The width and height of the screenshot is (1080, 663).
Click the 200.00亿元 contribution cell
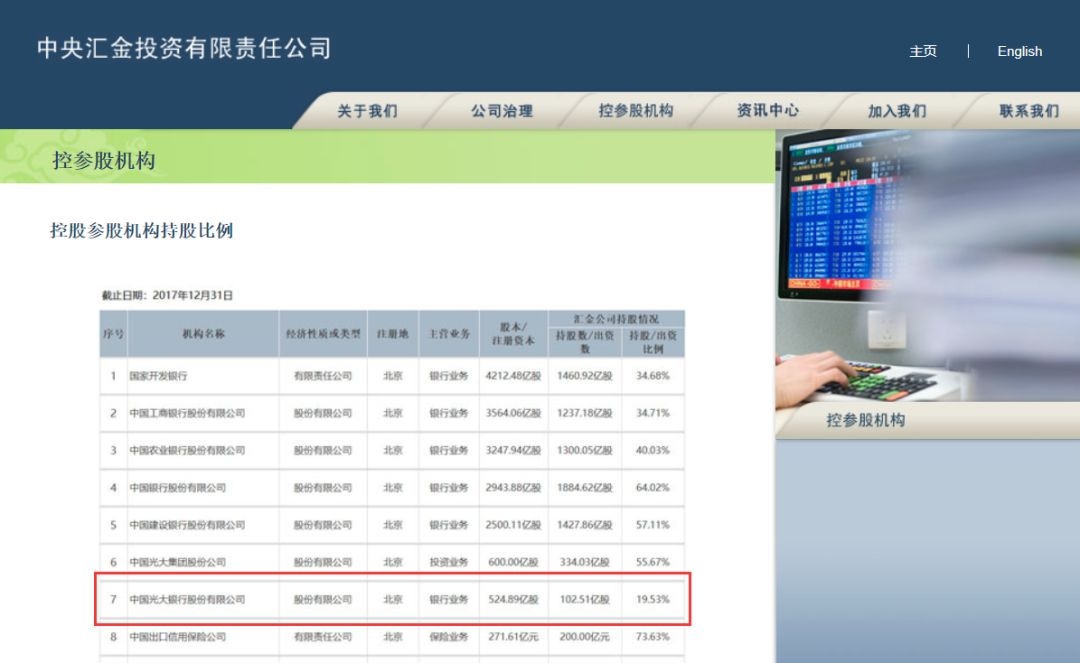(x=585, y=636)
